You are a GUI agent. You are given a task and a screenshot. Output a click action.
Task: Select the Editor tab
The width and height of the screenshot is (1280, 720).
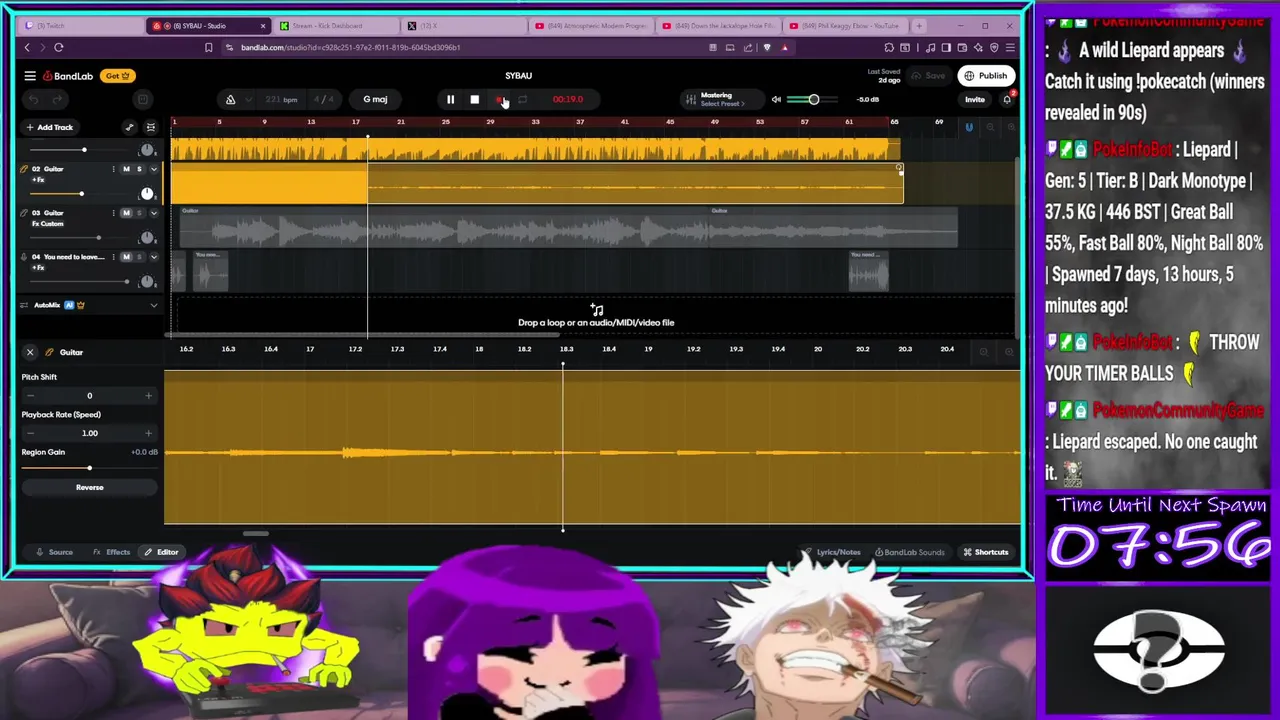click(161, 552)
